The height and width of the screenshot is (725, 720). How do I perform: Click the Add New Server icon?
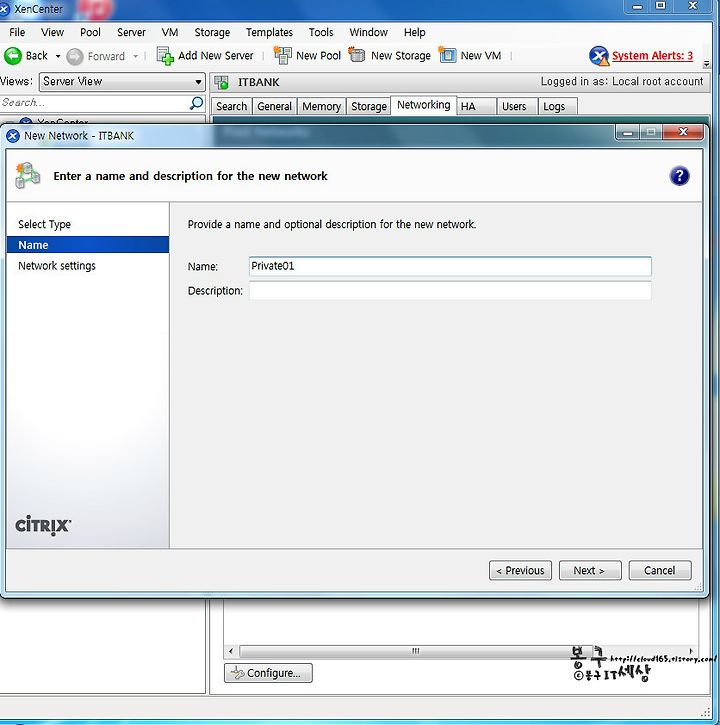pyautogui.click(x=165, y=56)
